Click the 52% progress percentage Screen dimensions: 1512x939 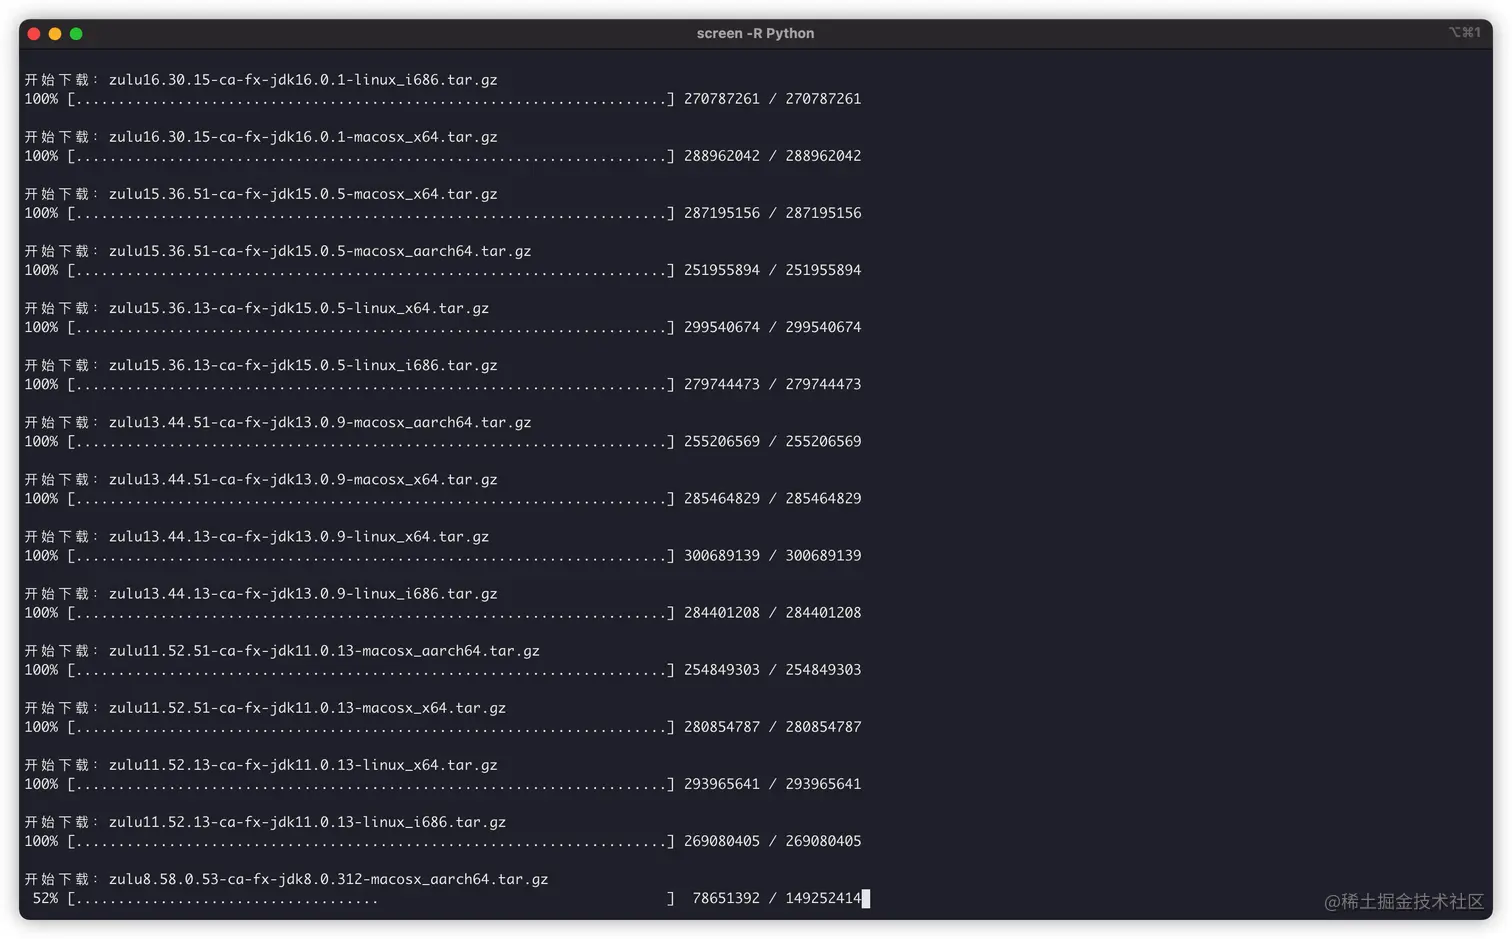(x=45, y=898)
